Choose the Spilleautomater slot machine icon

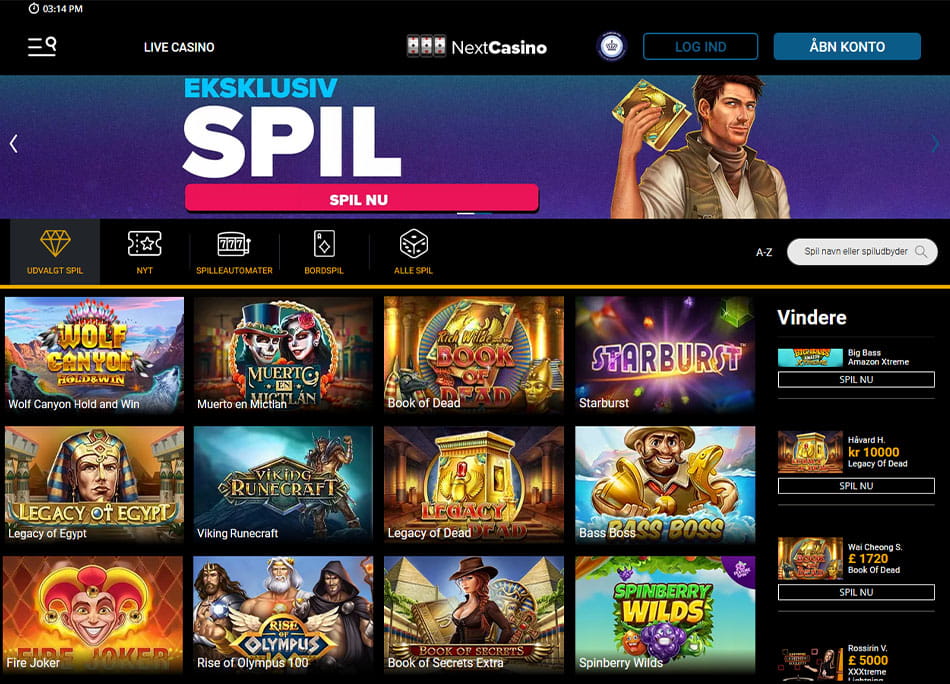(x=234, y=244)
